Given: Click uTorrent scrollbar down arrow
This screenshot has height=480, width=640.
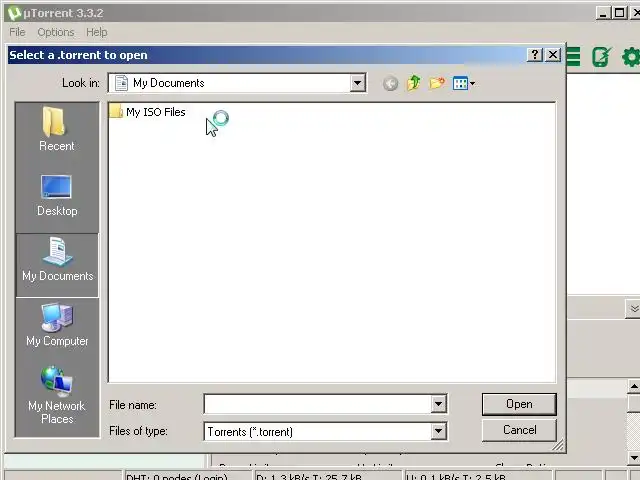Looking at the screenshot, I should click(634, 458).
